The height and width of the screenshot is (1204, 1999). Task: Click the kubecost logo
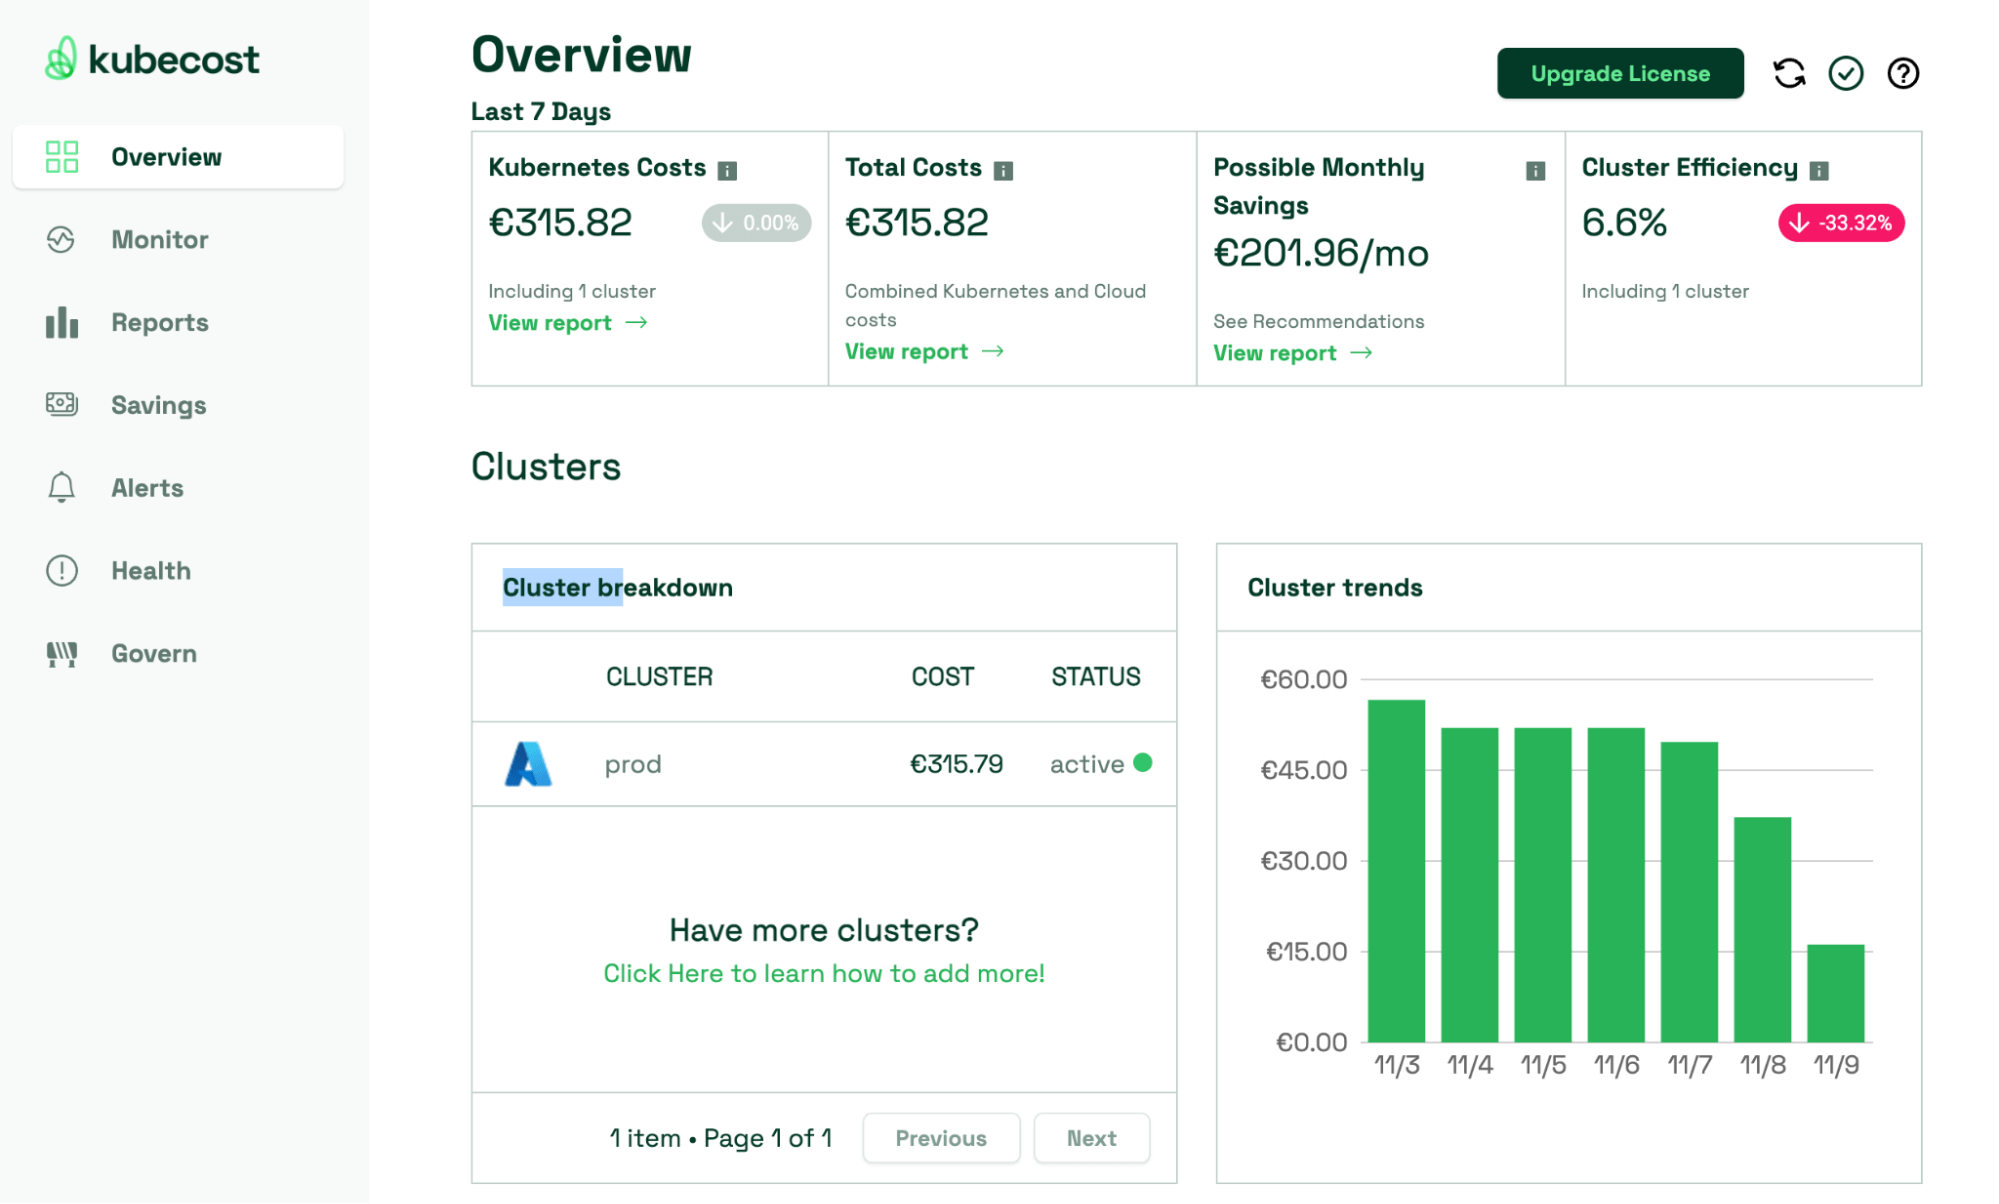[x=152, y=59]
